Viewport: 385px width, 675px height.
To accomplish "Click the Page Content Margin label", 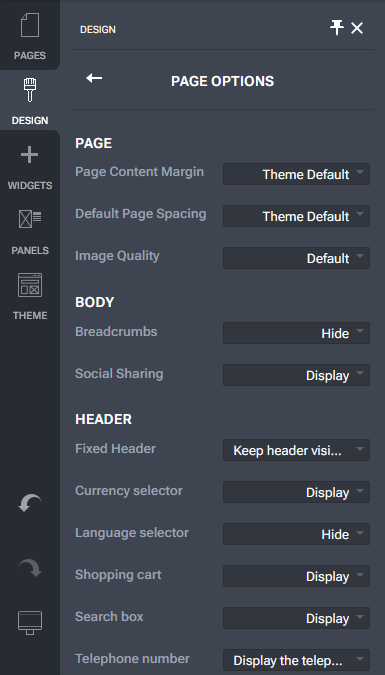I will pos(139,171).
